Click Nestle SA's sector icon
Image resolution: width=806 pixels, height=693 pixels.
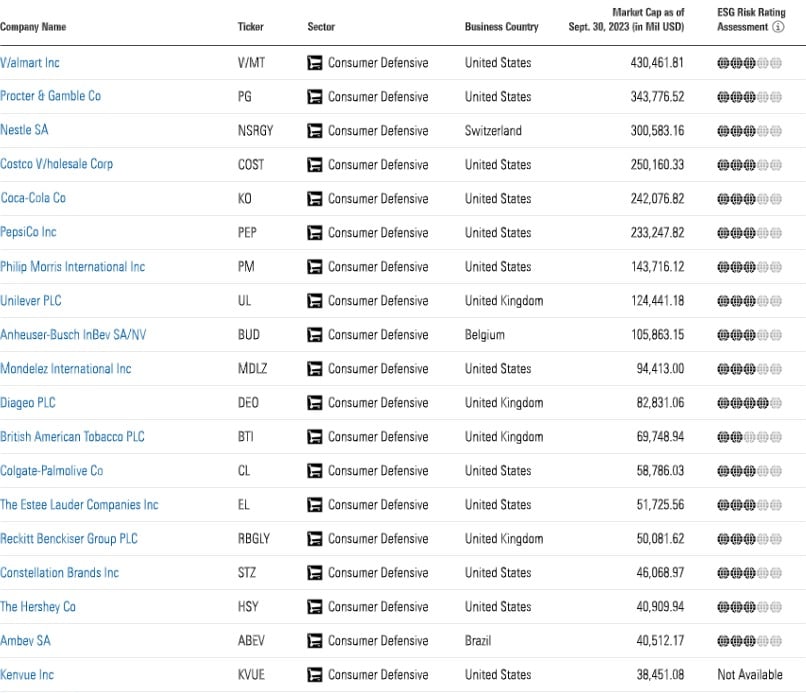[x=315, y=131]
